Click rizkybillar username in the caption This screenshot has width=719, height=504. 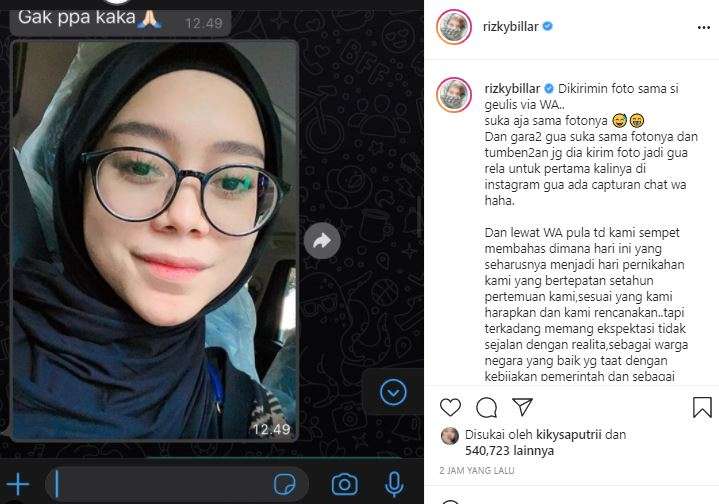coord(512,89)
